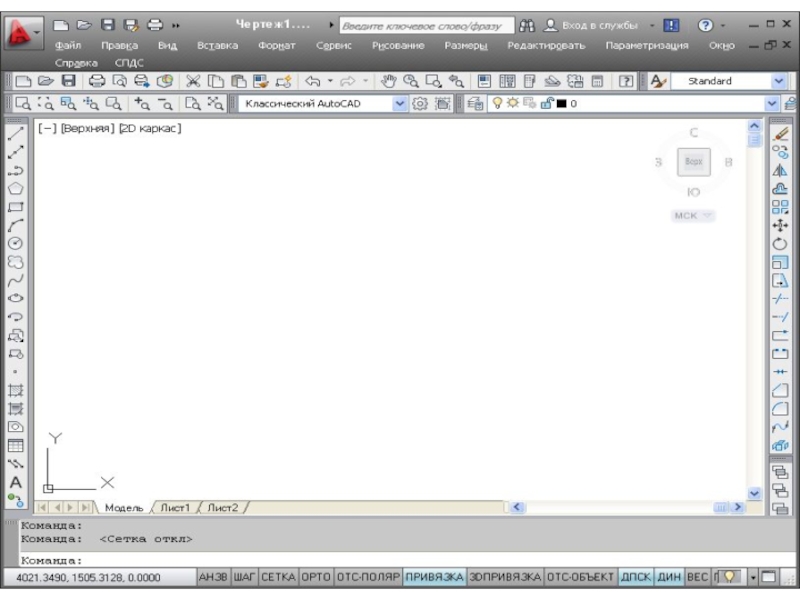Image resolution: width=800 pixels, height=600 pixels.
Task: Open the Вставка menu
Action: pos(217,45)
